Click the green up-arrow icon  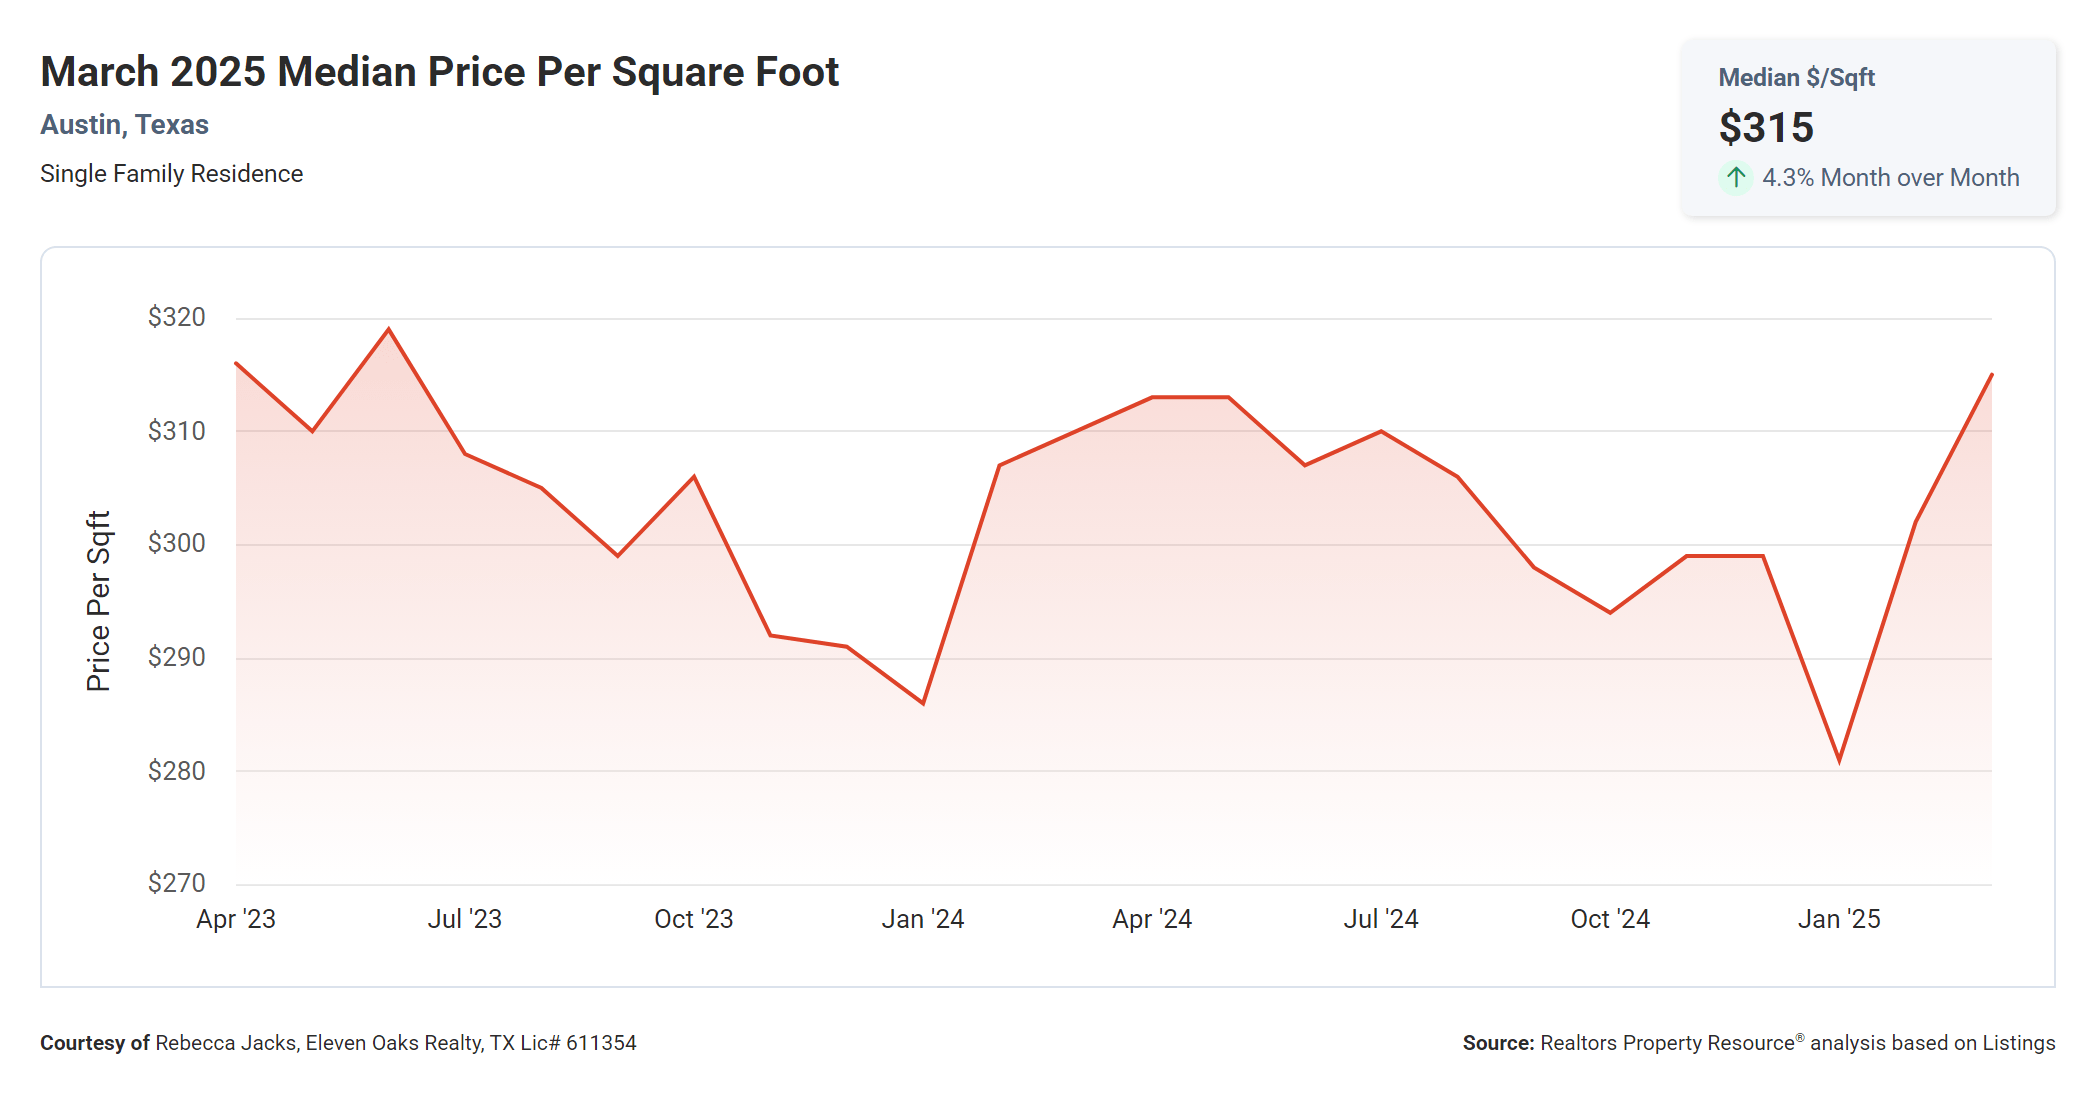pos(1736,178)
